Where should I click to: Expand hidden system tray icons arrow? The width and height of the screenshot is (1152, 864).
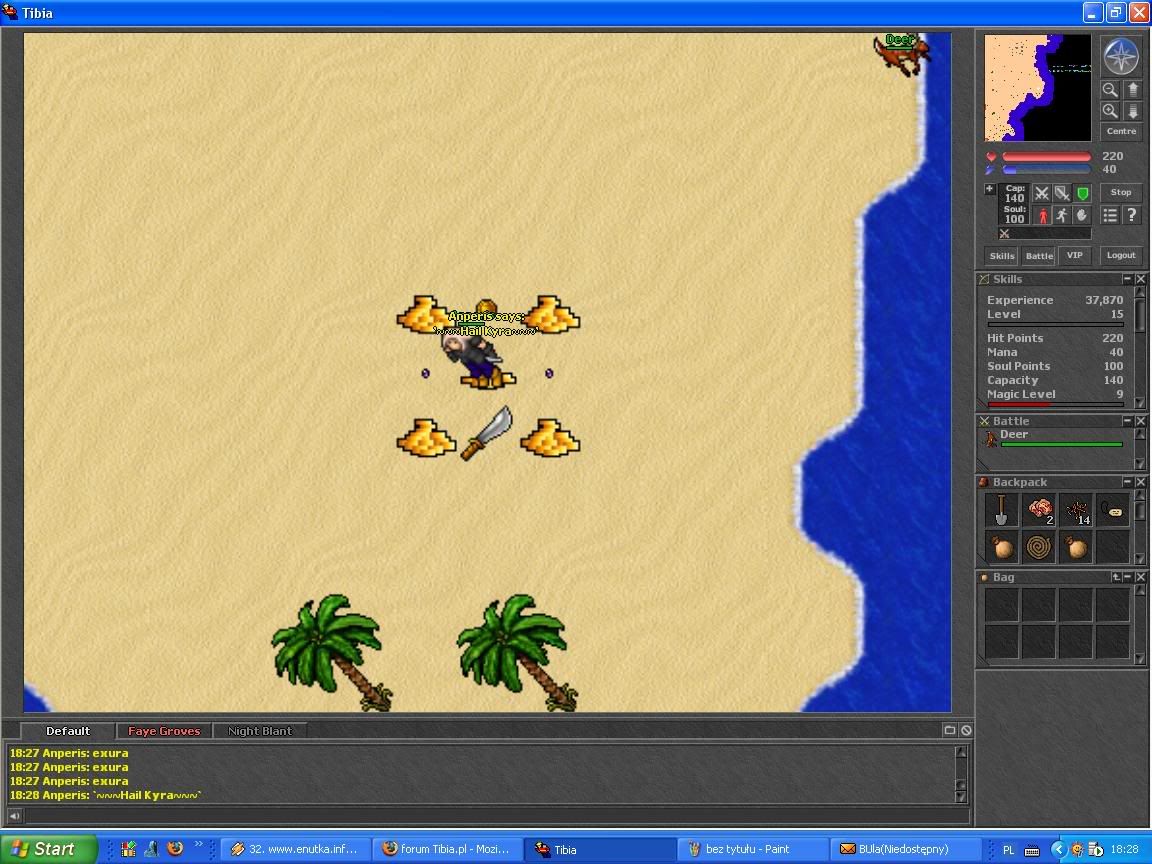pos(1058,849)
